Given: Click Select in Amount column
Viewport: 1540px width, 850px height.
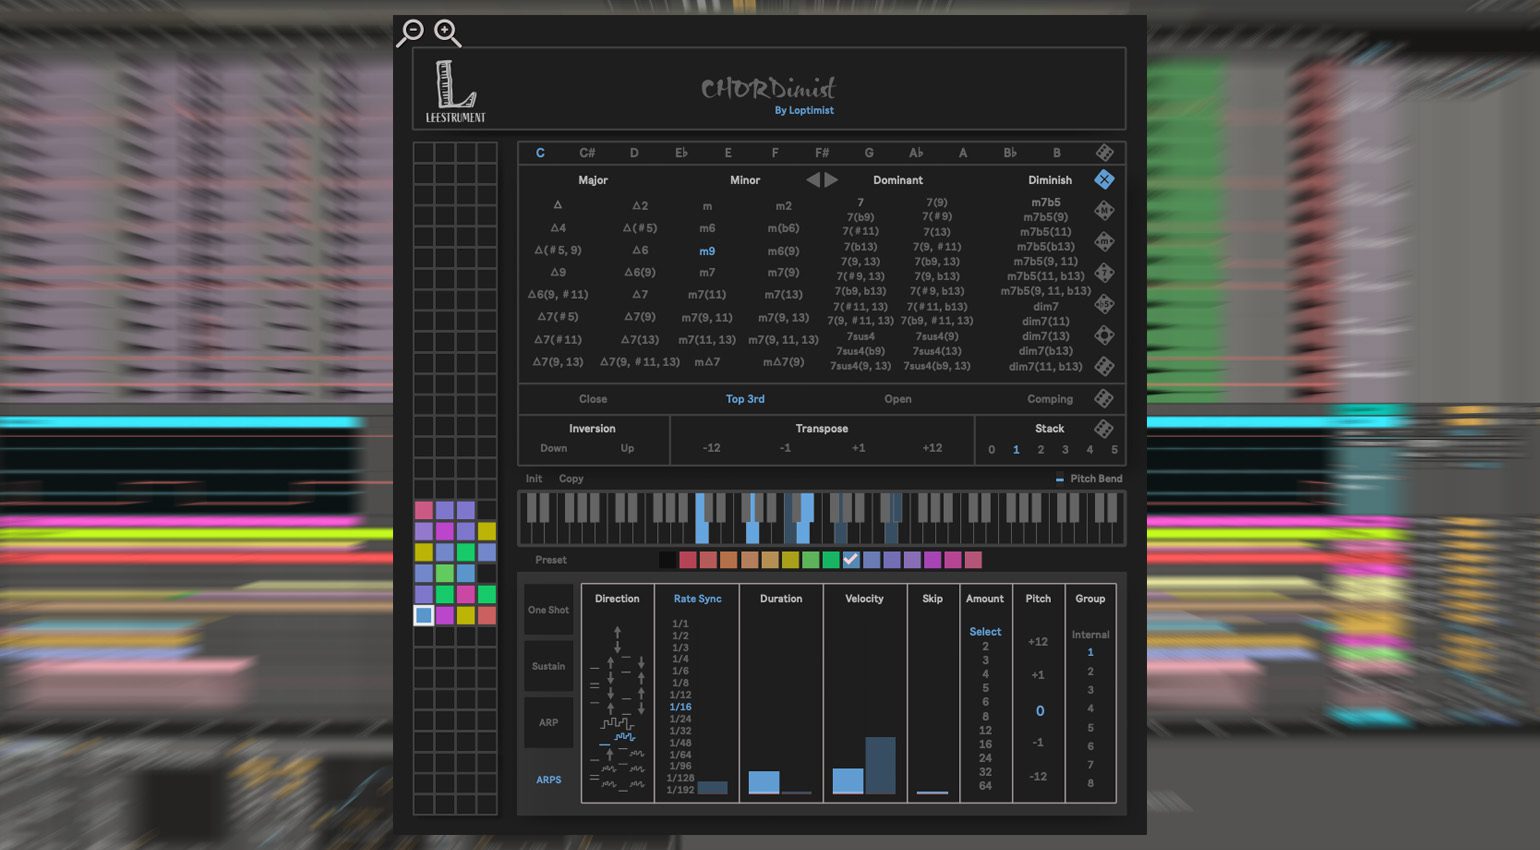Looking at the screenshot, I should (985, 632).
